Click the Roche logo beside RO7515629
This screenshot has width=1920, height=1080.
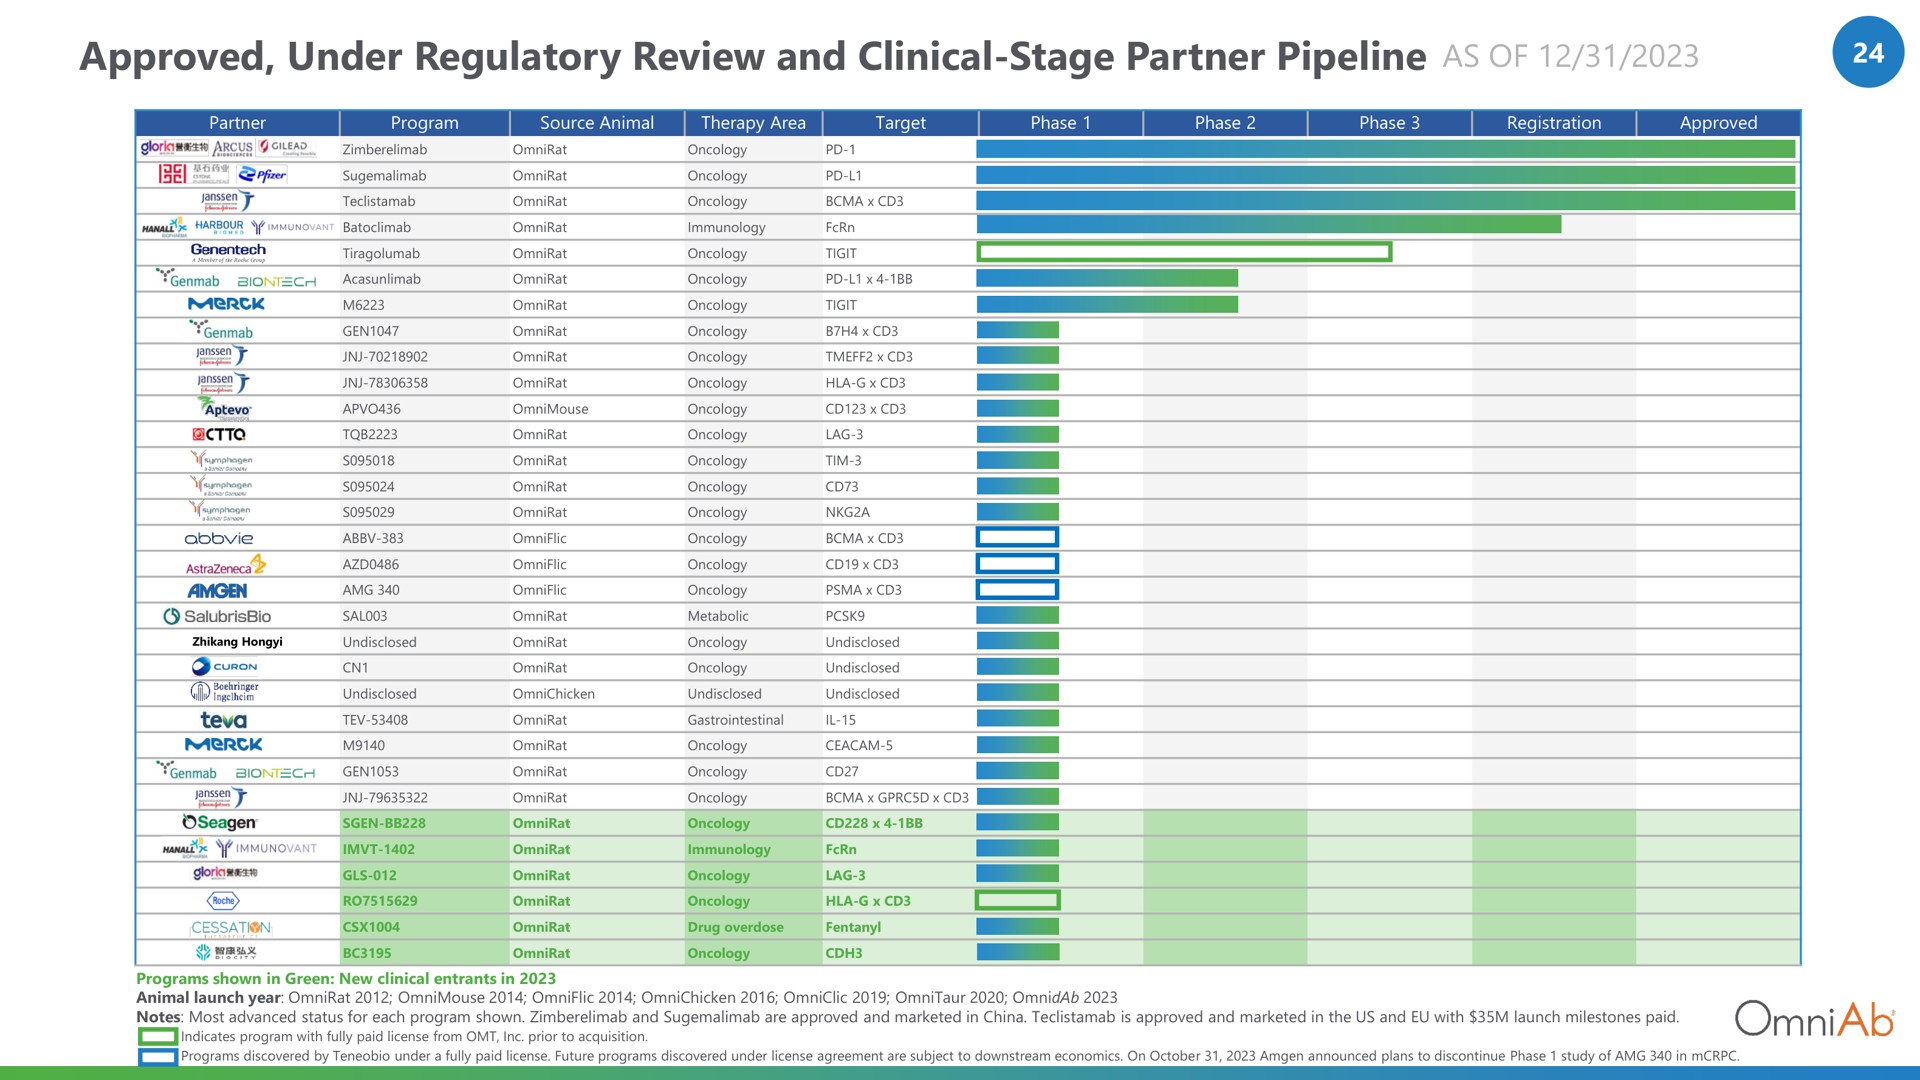[x=223, y=900]
